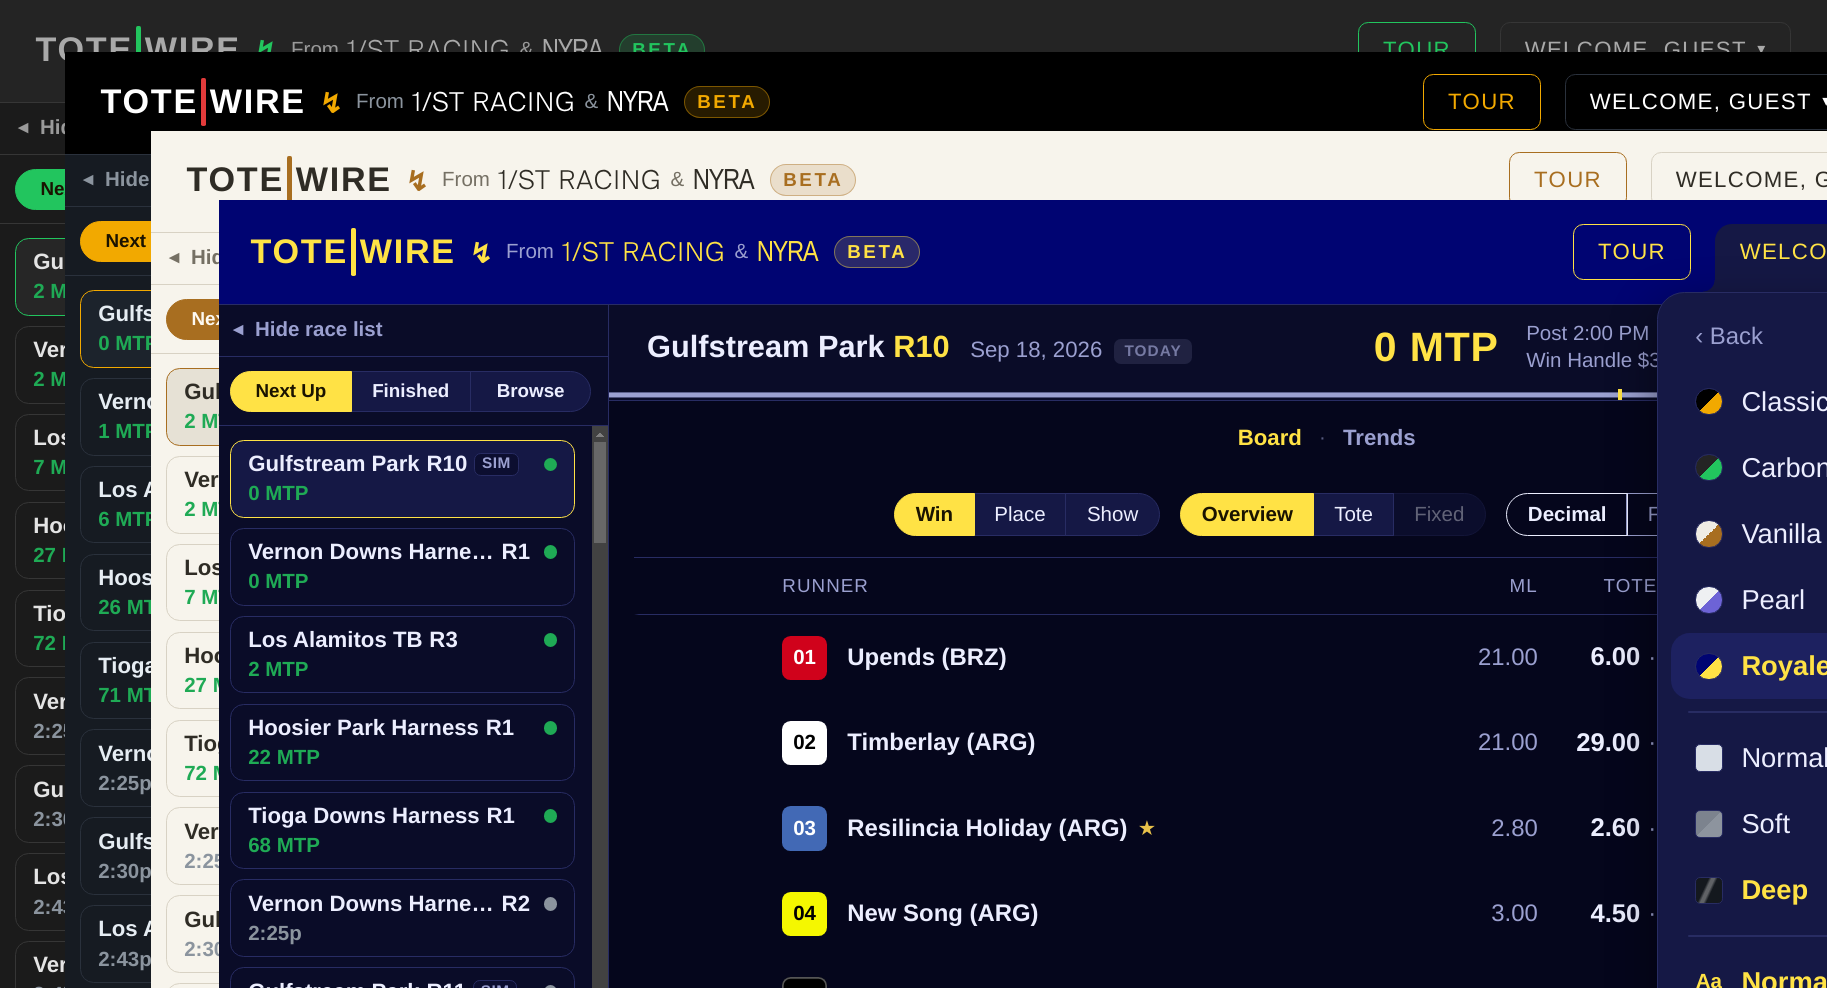The image size is (1827, 988).
Task: Switch to the Finished races tab
Action: [x=410, y=391]
